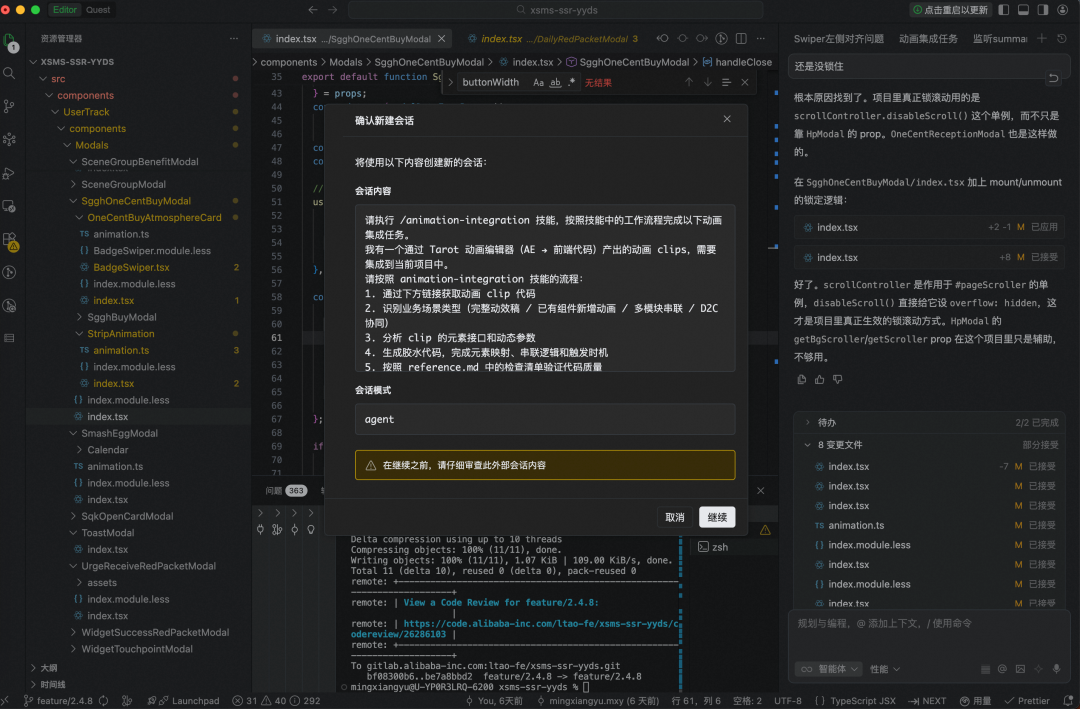Open the Swiper左侧对齐问题 chat tab
The width and height of the screenshot is (1080, 709).
[x=838, y=39]
